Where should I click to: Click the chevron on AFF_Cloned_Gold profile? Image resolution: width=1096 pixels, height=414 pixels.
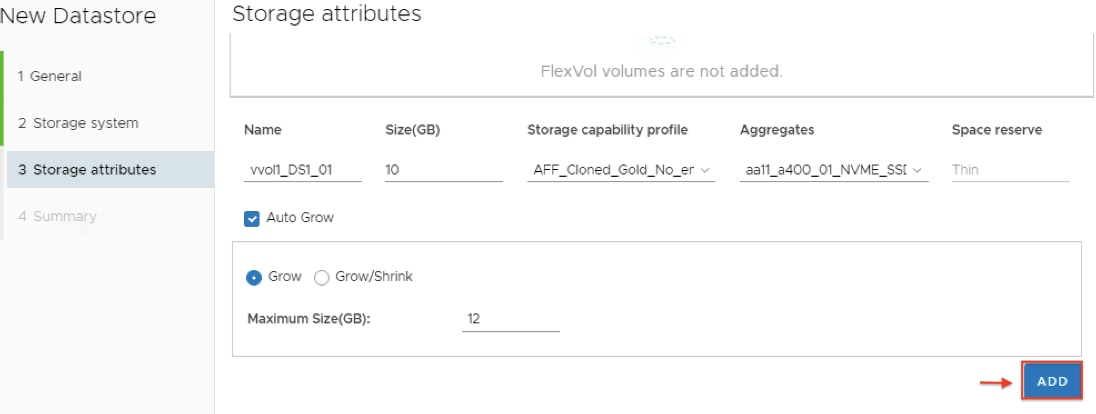click(x=705, y=170)
